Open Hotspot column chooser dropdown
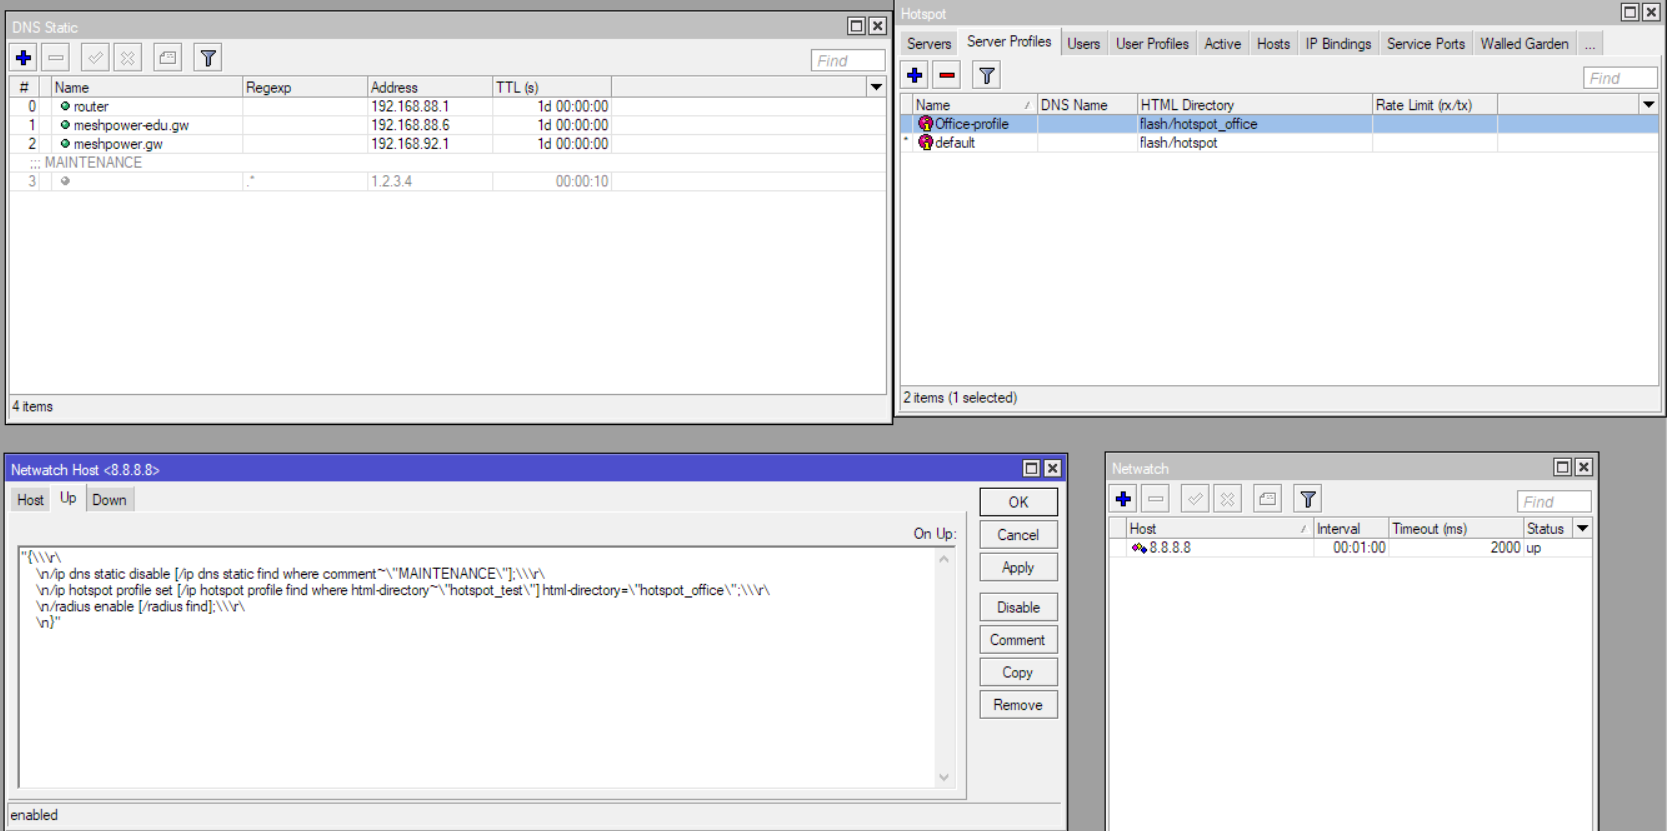Image resolution: width=1667 pixels, height=831 pixels. pyautogui.click(x=1648, y=104)
